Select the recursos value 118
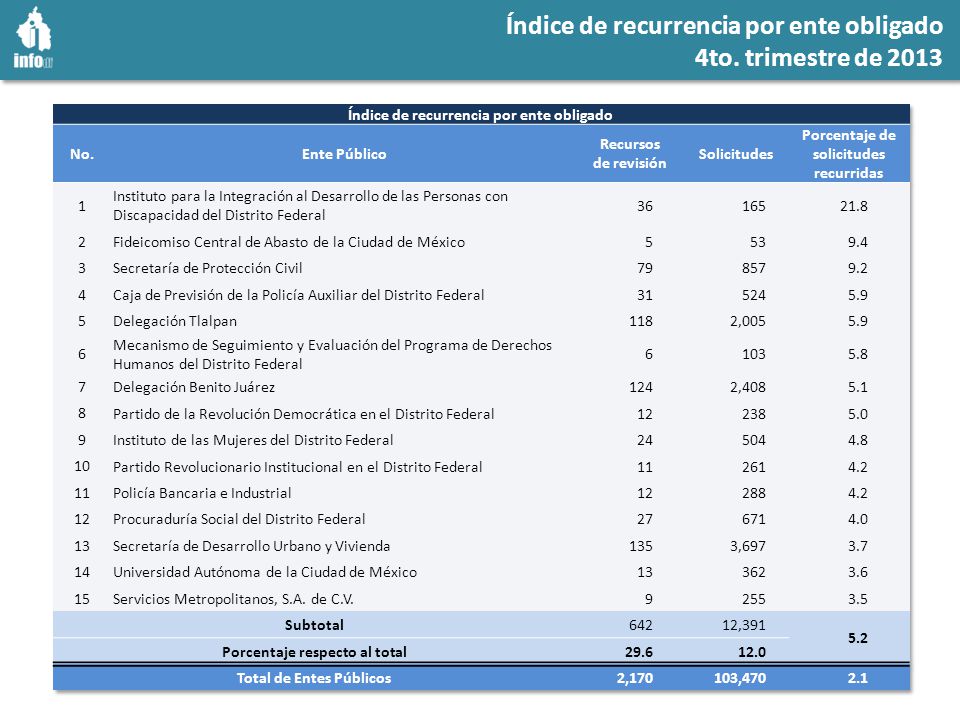The height and width of the screenshot is (720, 960). click(x=641, y=321)
